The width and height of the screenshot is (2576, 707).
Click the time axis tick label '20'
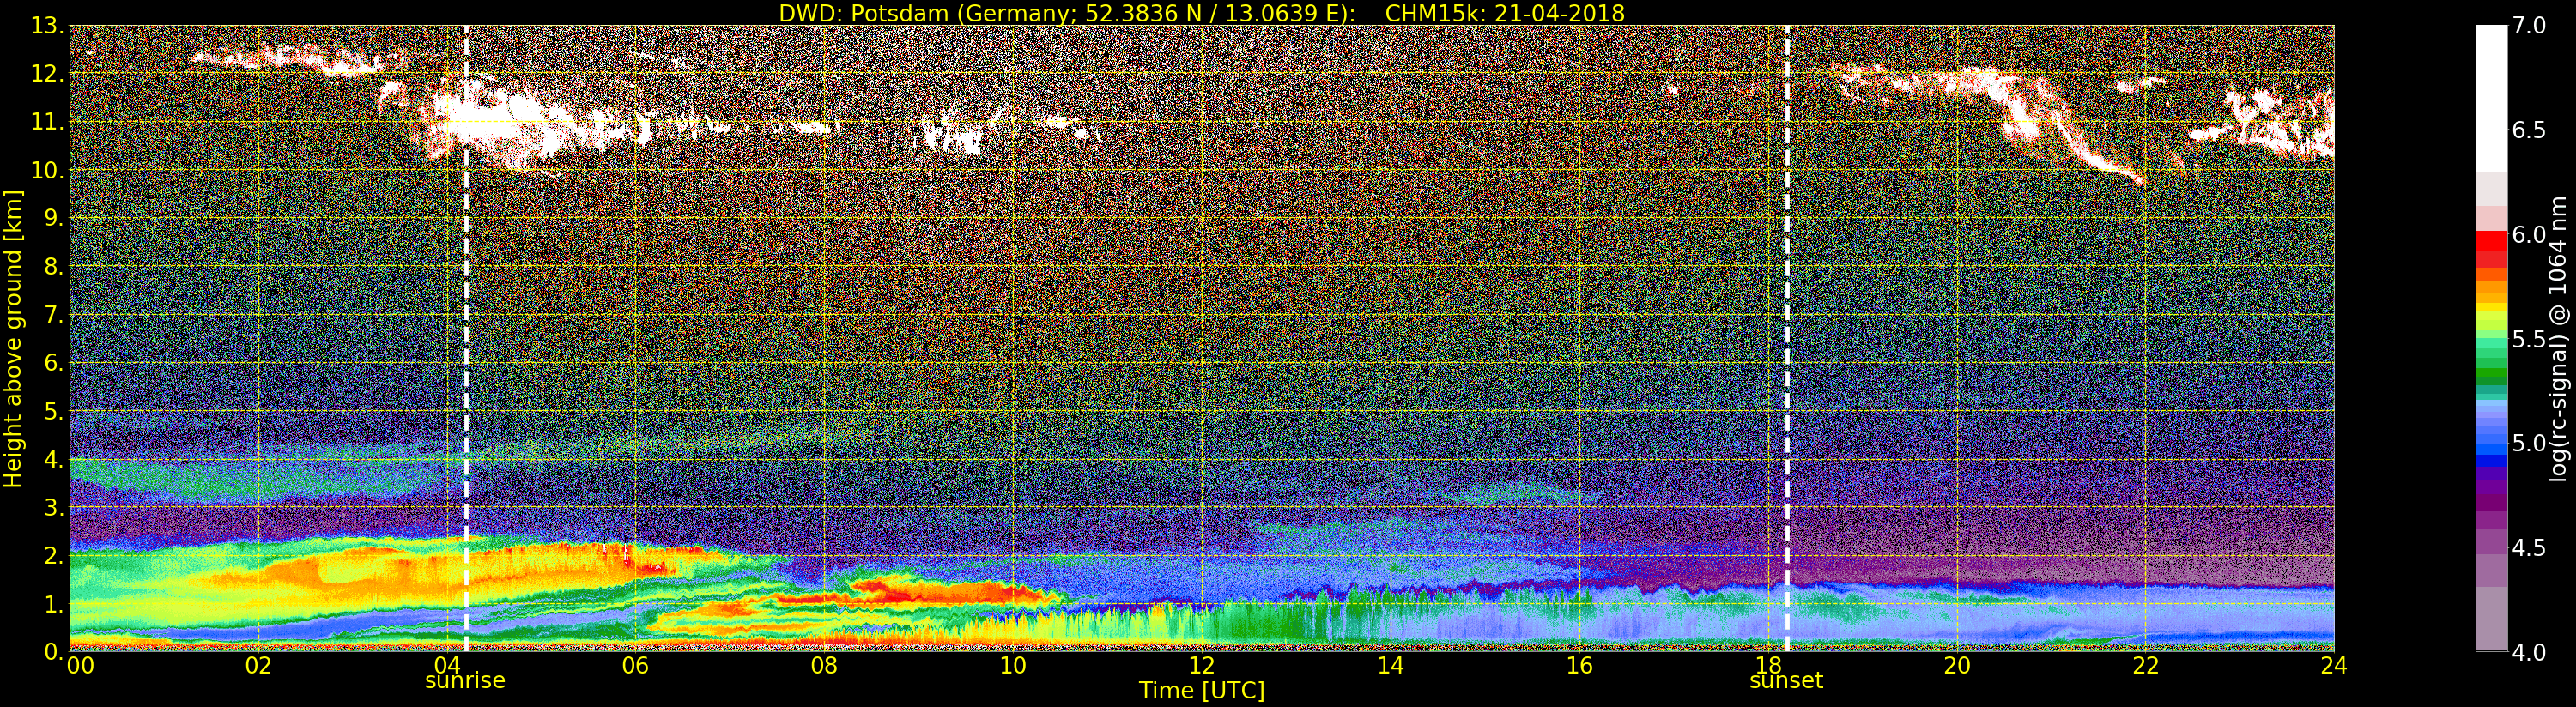click(1957, 666)
